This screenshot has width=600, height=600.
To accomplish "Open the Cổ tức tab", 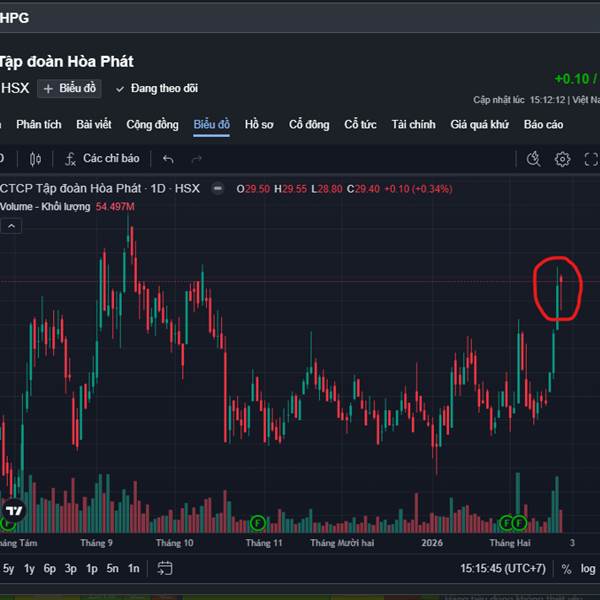I will click(360, 124).
